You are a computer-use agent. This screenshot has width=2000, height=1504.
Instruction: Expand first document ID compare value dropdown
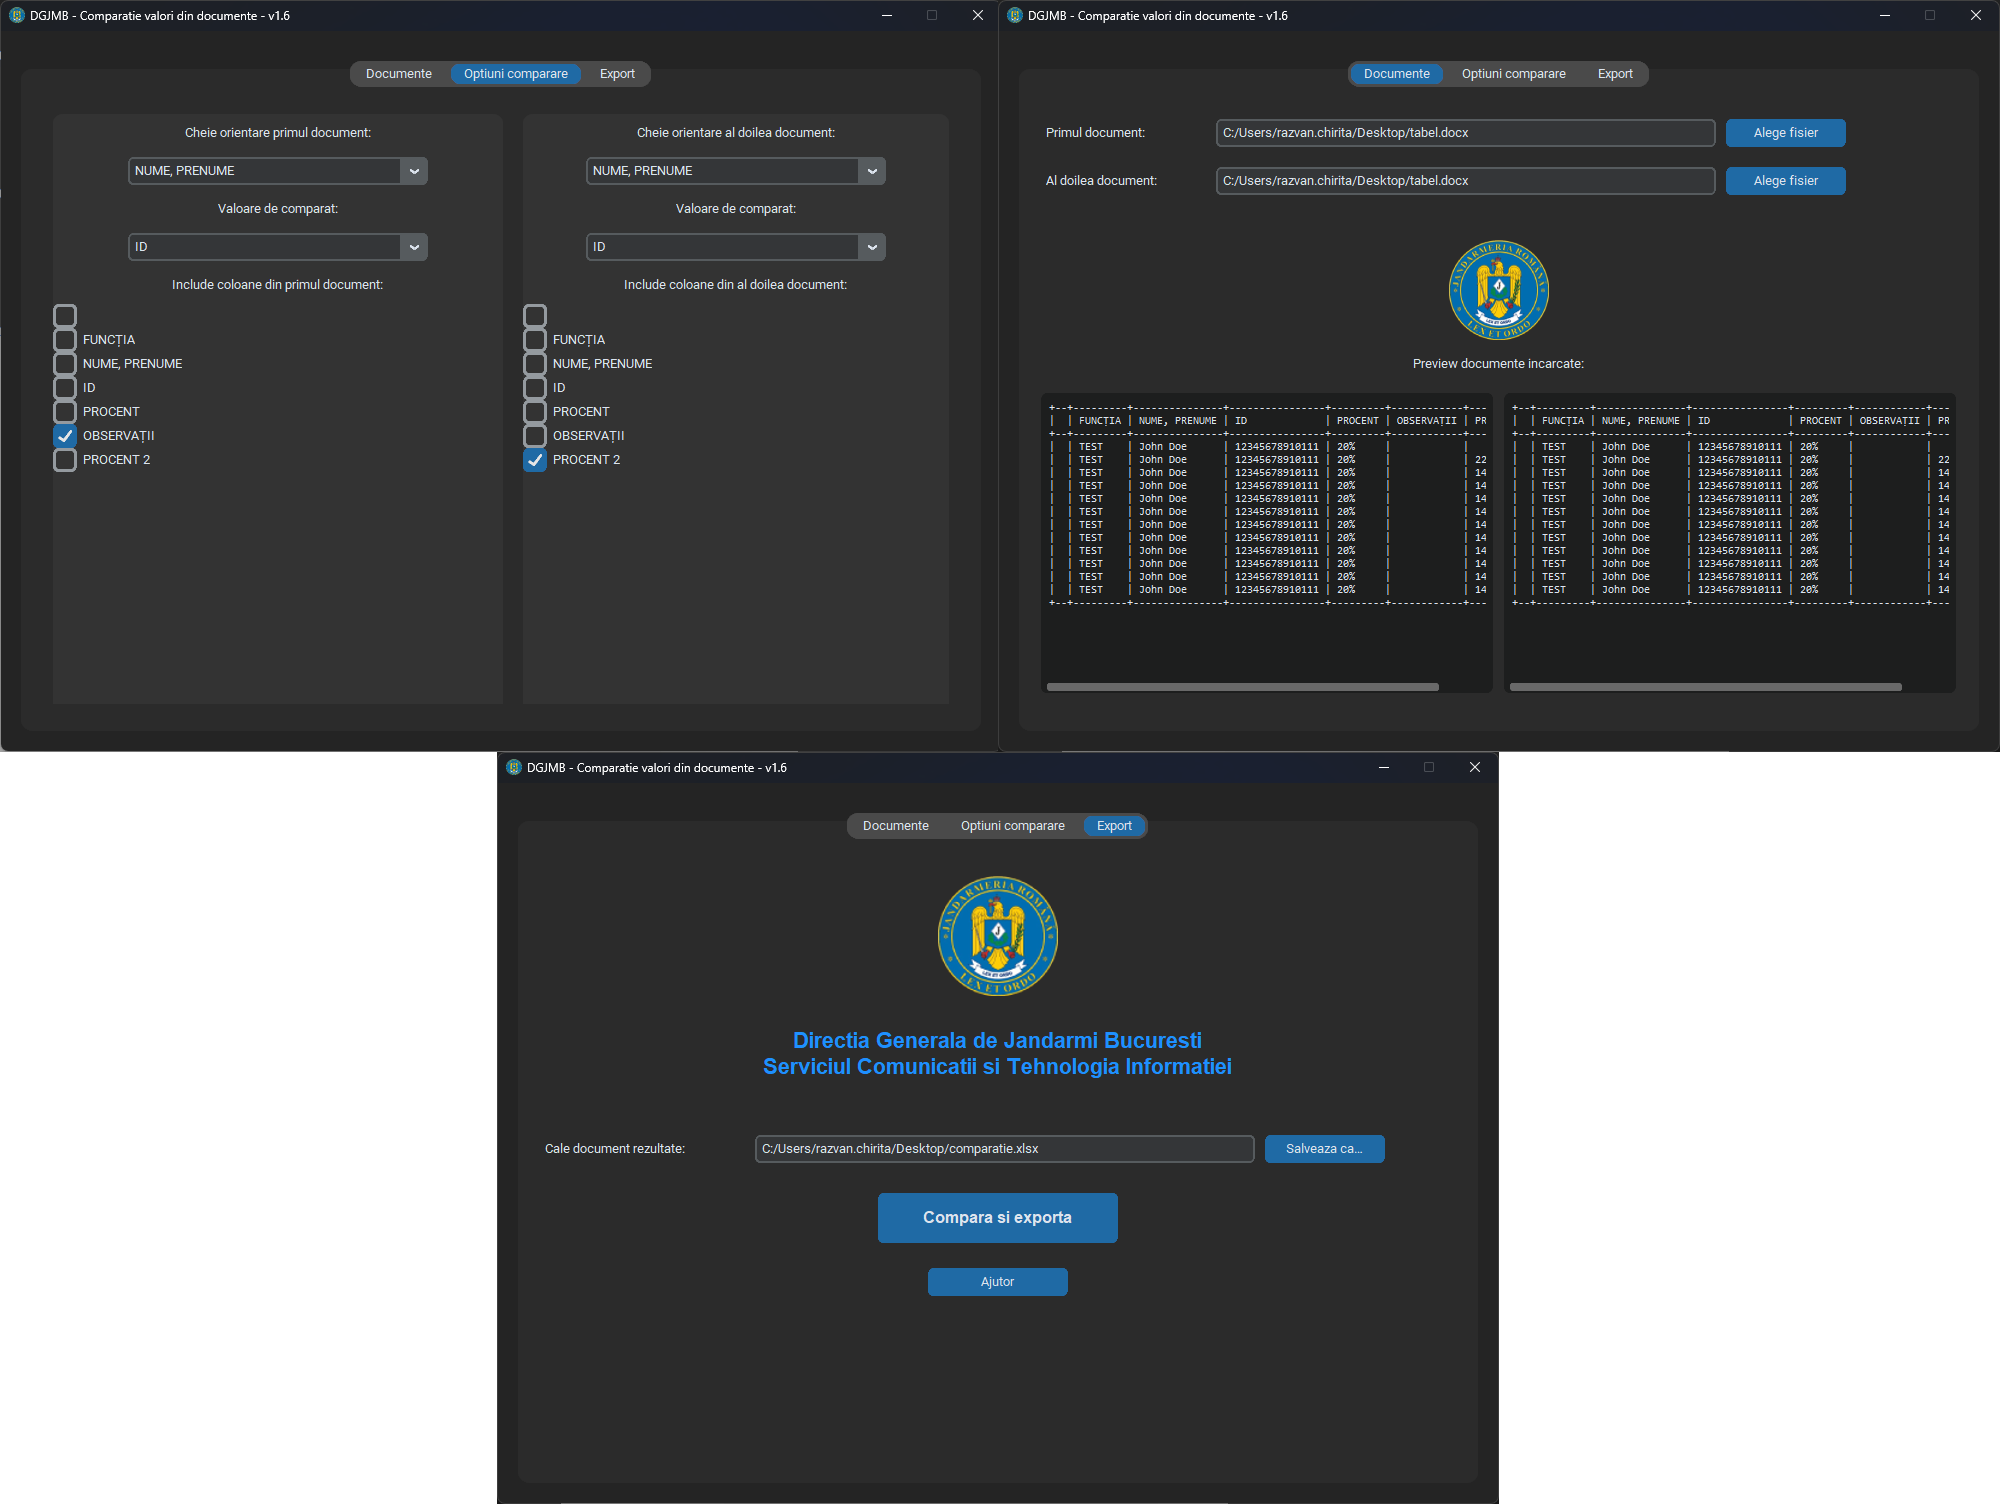tap(277, 247)
